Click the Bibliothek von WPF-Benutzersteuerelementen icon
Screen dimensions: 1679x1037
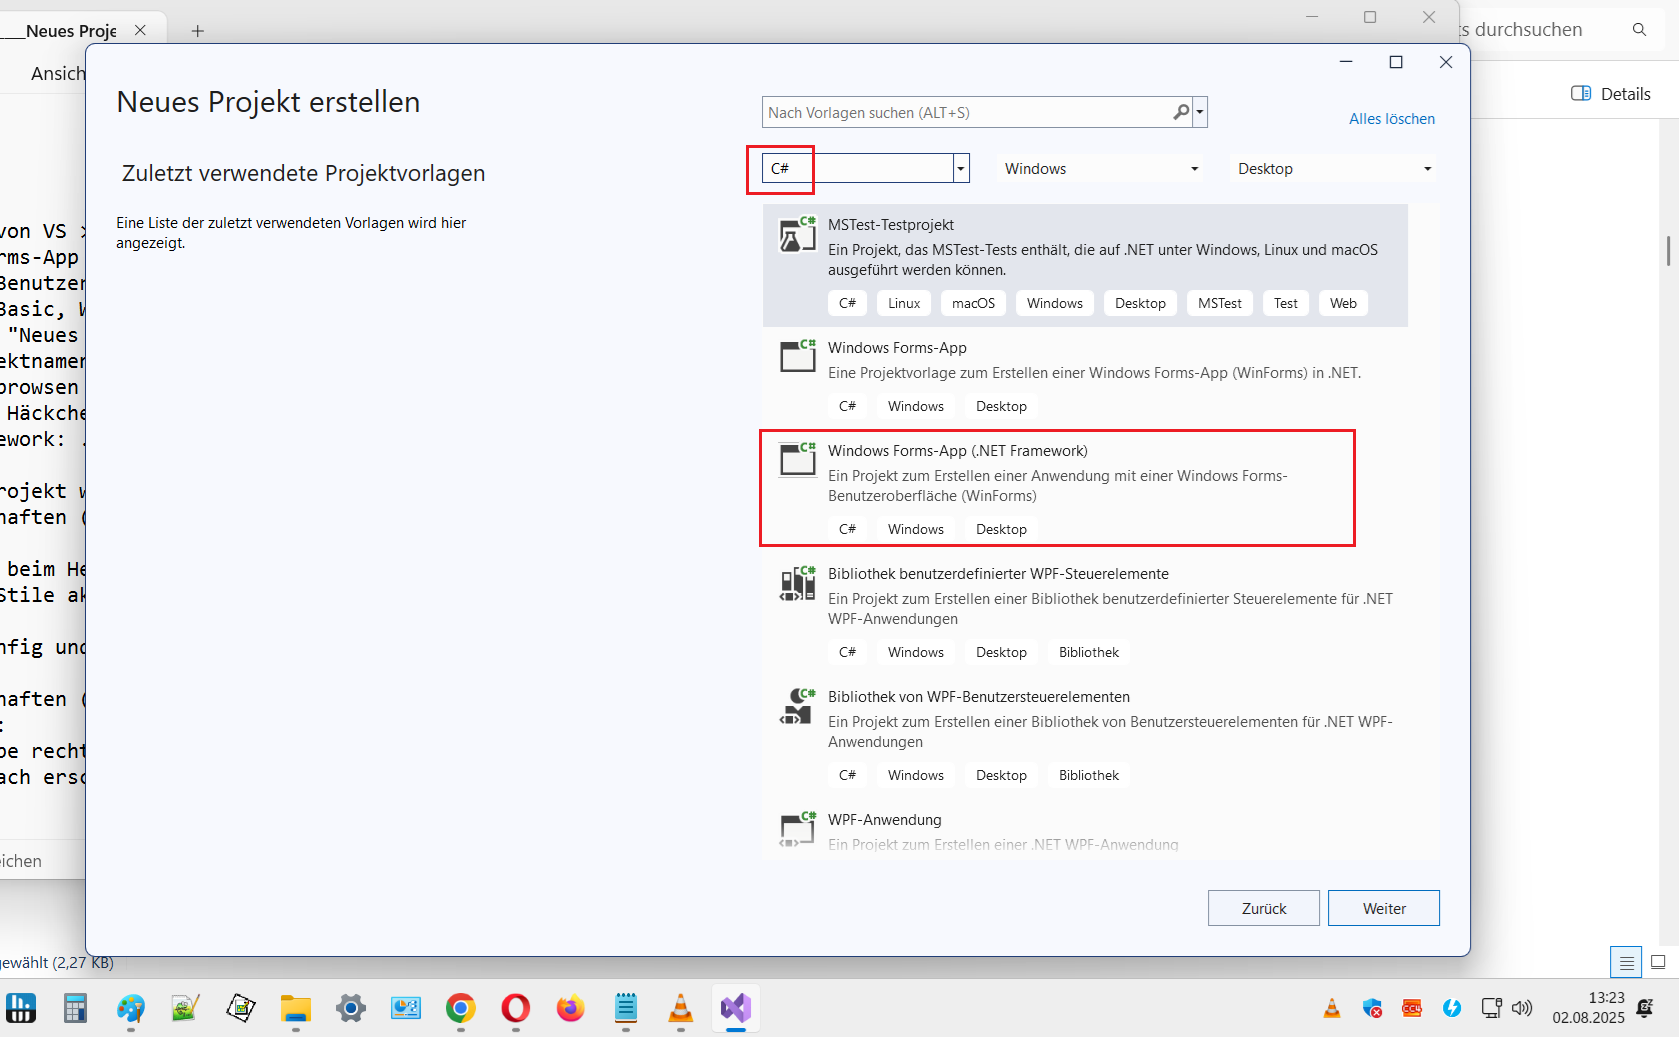pyautogui.click(x=797, y=707)
